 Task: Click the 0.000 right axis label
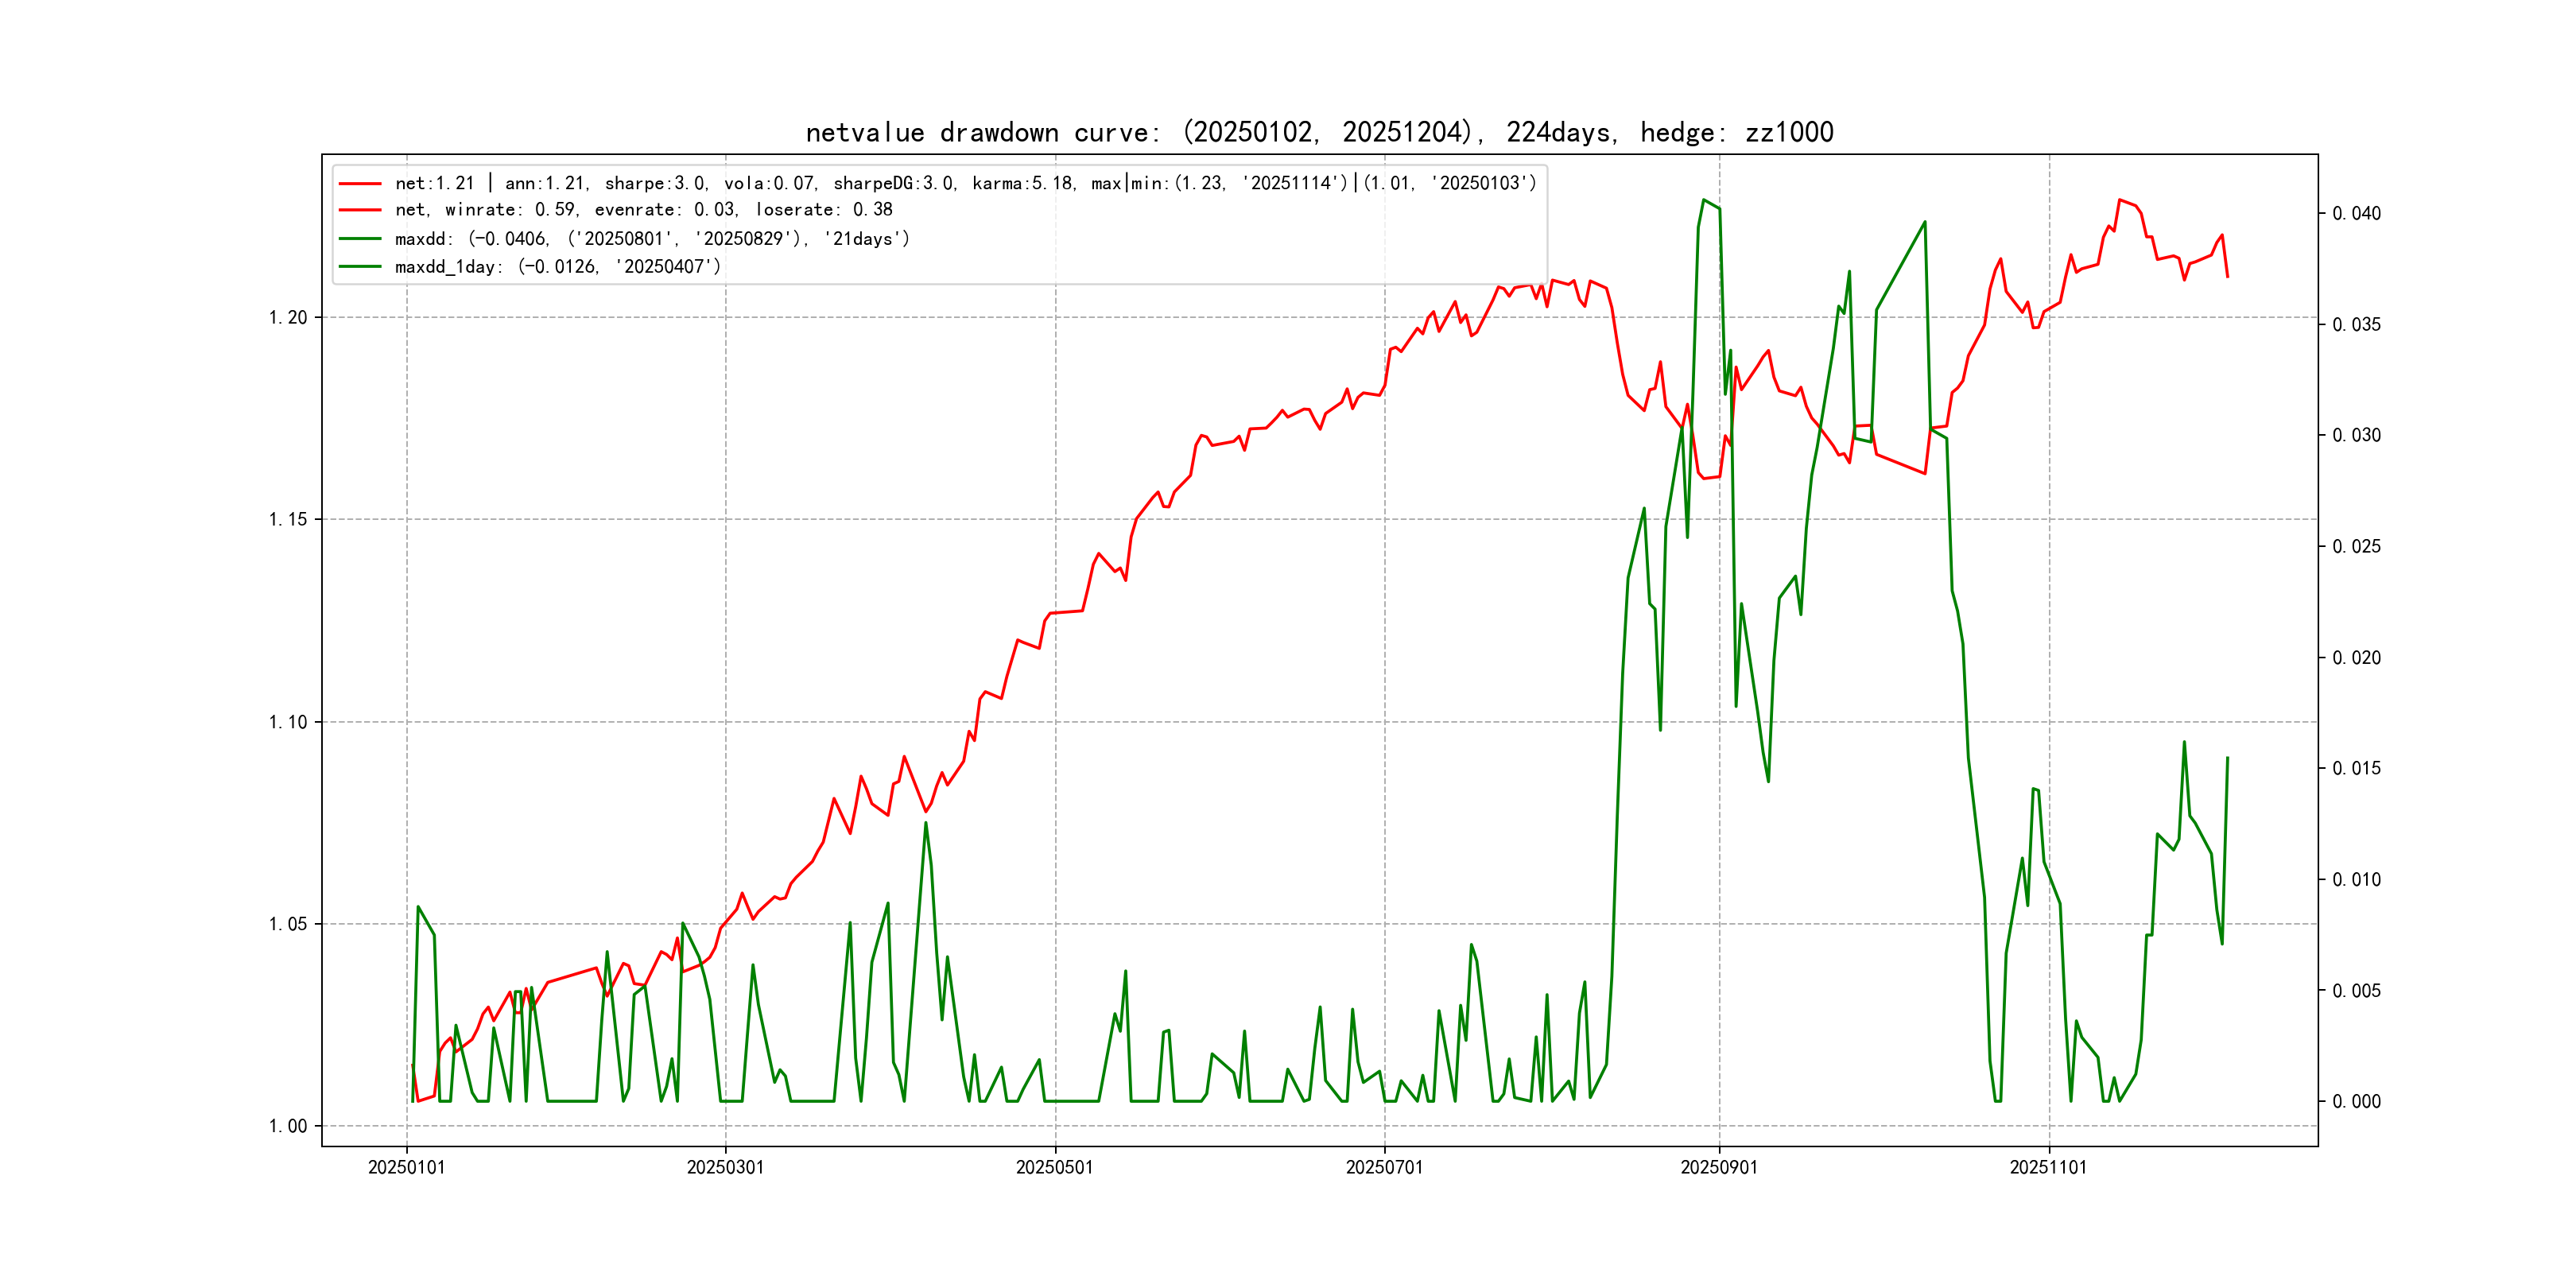tap(2356, 1102)
